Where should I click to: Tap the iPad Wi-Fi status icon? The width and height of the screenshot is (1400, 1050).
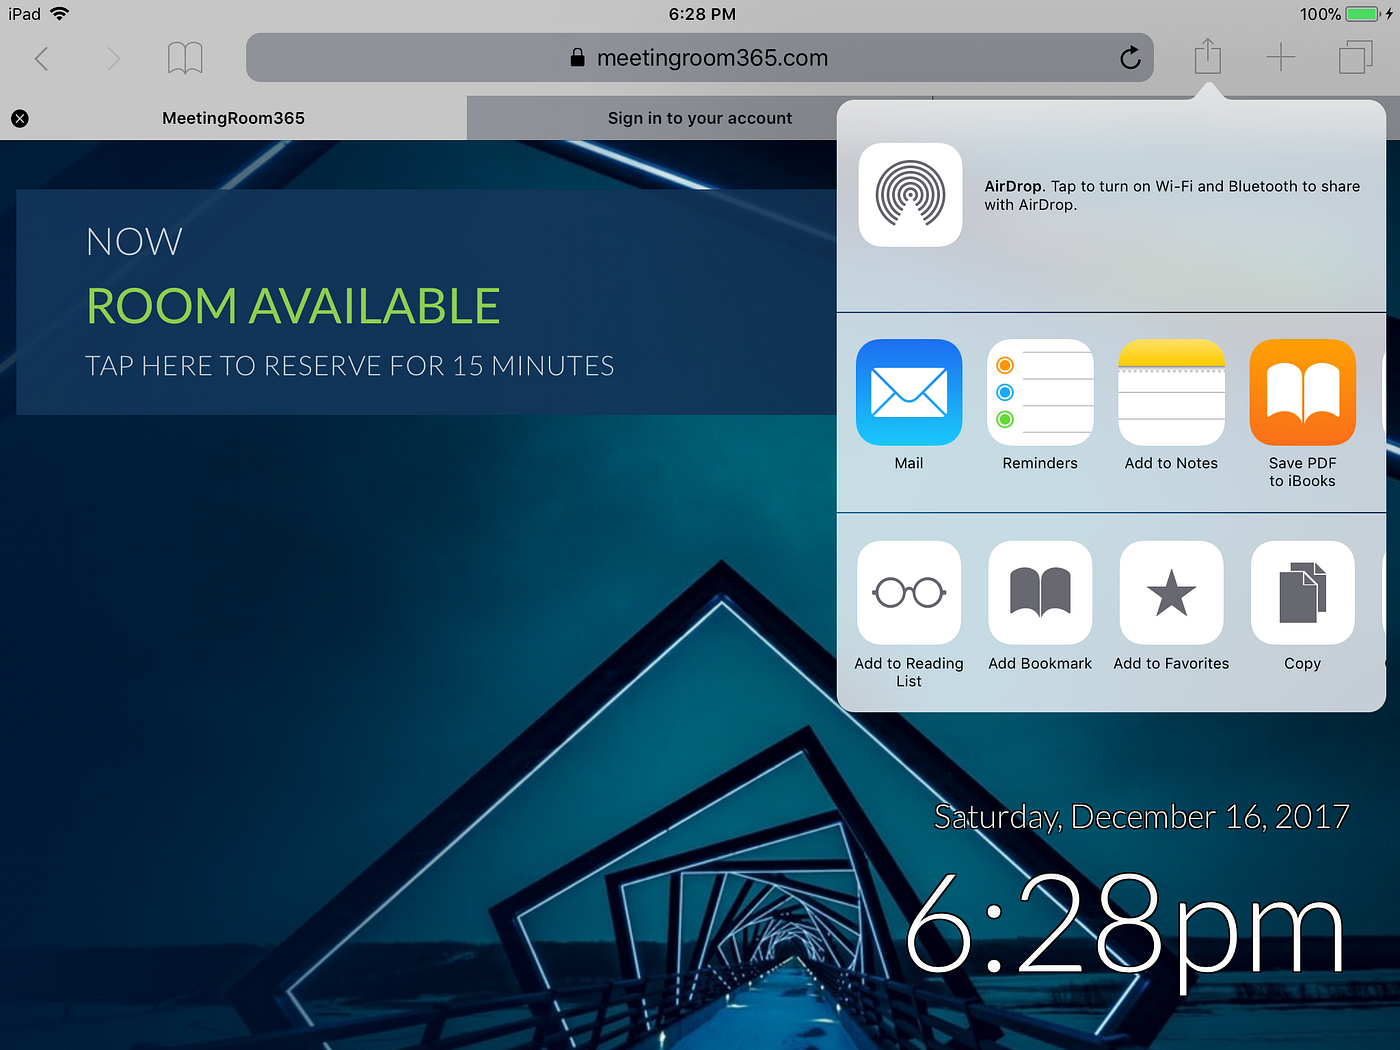(x=60, y=14)
